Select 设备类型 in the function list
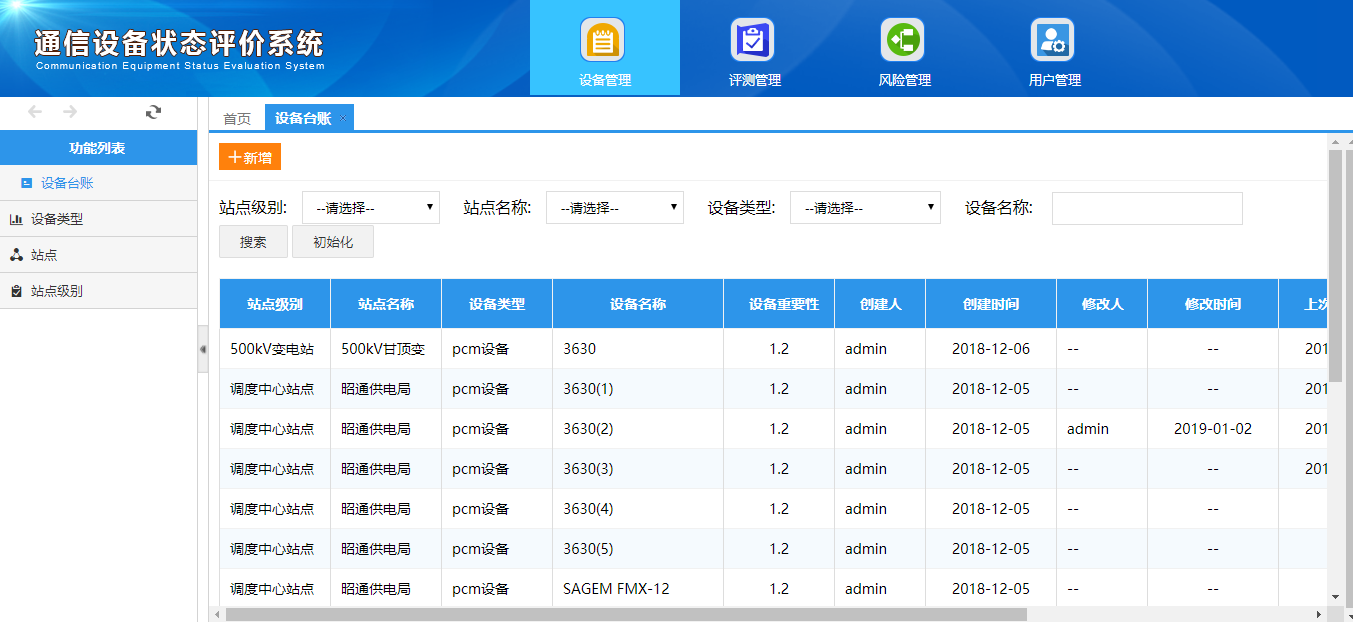The height and width of the screenshot is (622, 1353). coord(57,219)
